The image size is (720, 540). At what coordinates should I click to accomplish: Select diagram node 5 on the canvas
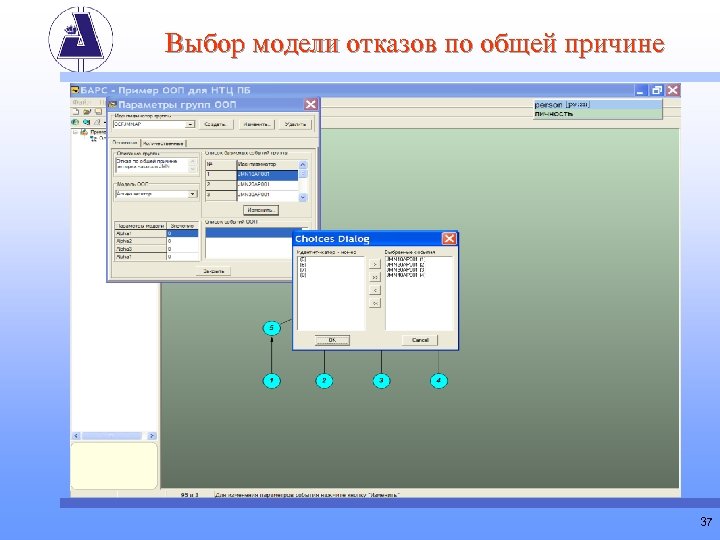[x=271, y=328]
